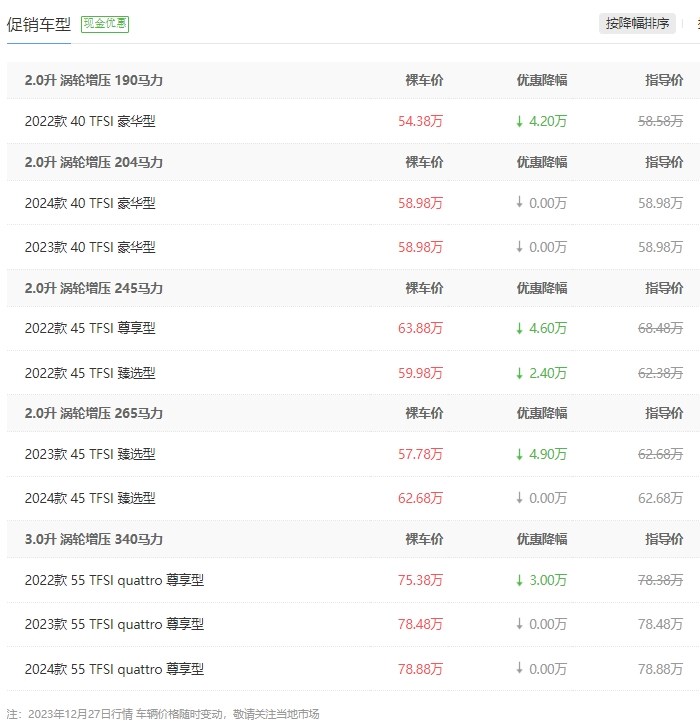This screenshot has width=700, height=724.
Task: Click the 78.88万 red bare car price
Action: click(x=420, y=669)
